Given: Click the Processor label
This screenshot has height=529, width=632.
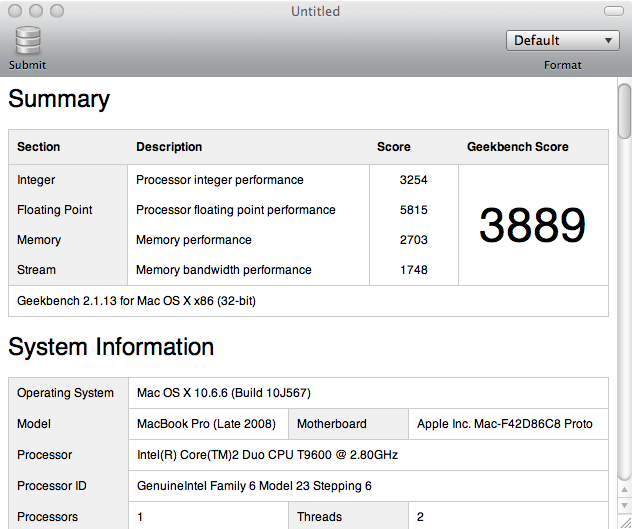Looking at the screenshot, I should (44, 455).
